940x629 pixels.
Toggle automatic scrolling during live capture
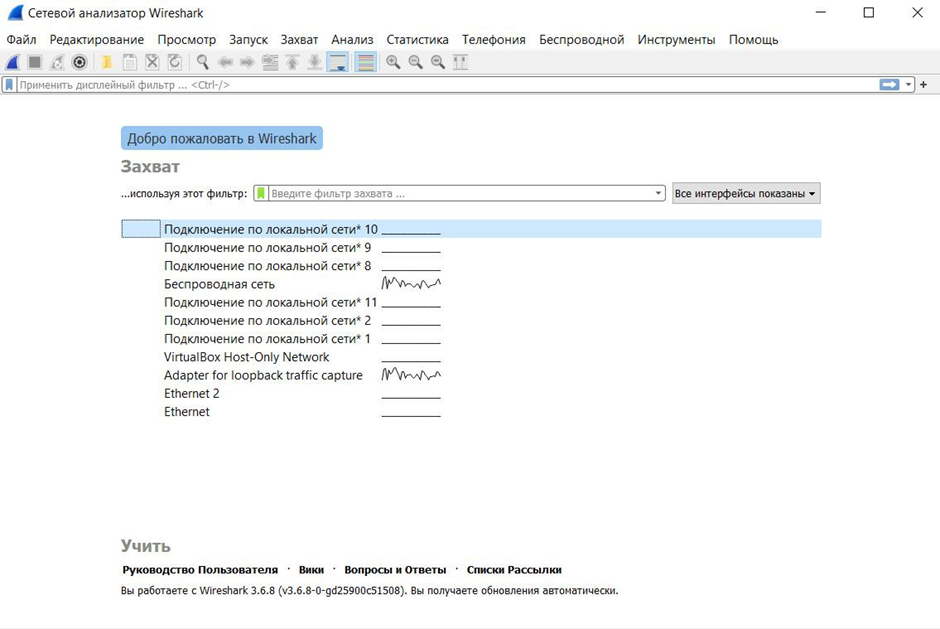coord(337,62)
